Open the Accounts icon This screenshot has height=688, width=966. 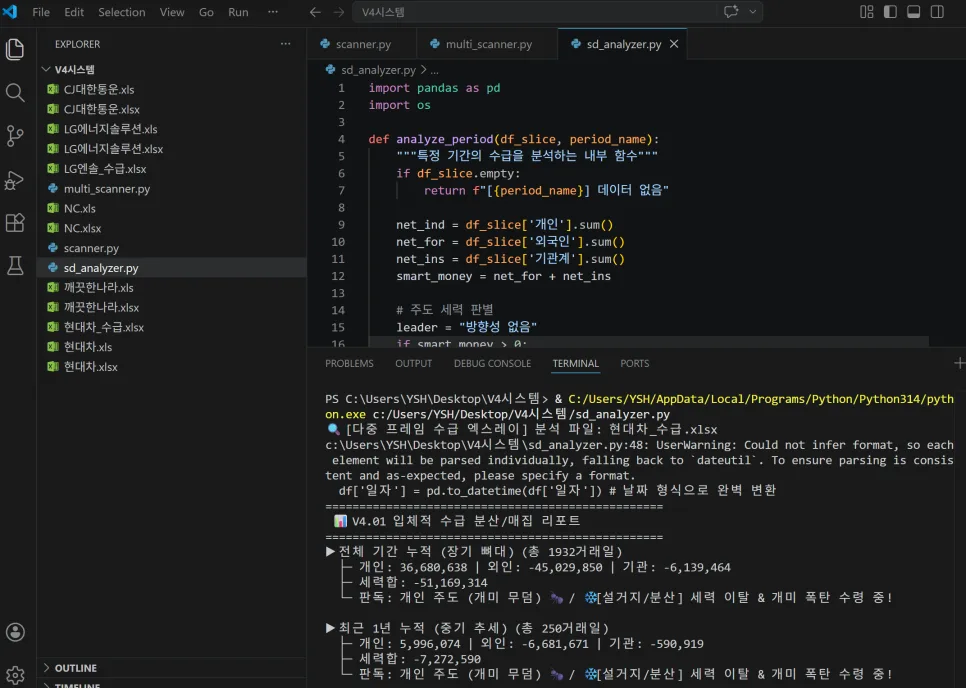click(15, 632)
